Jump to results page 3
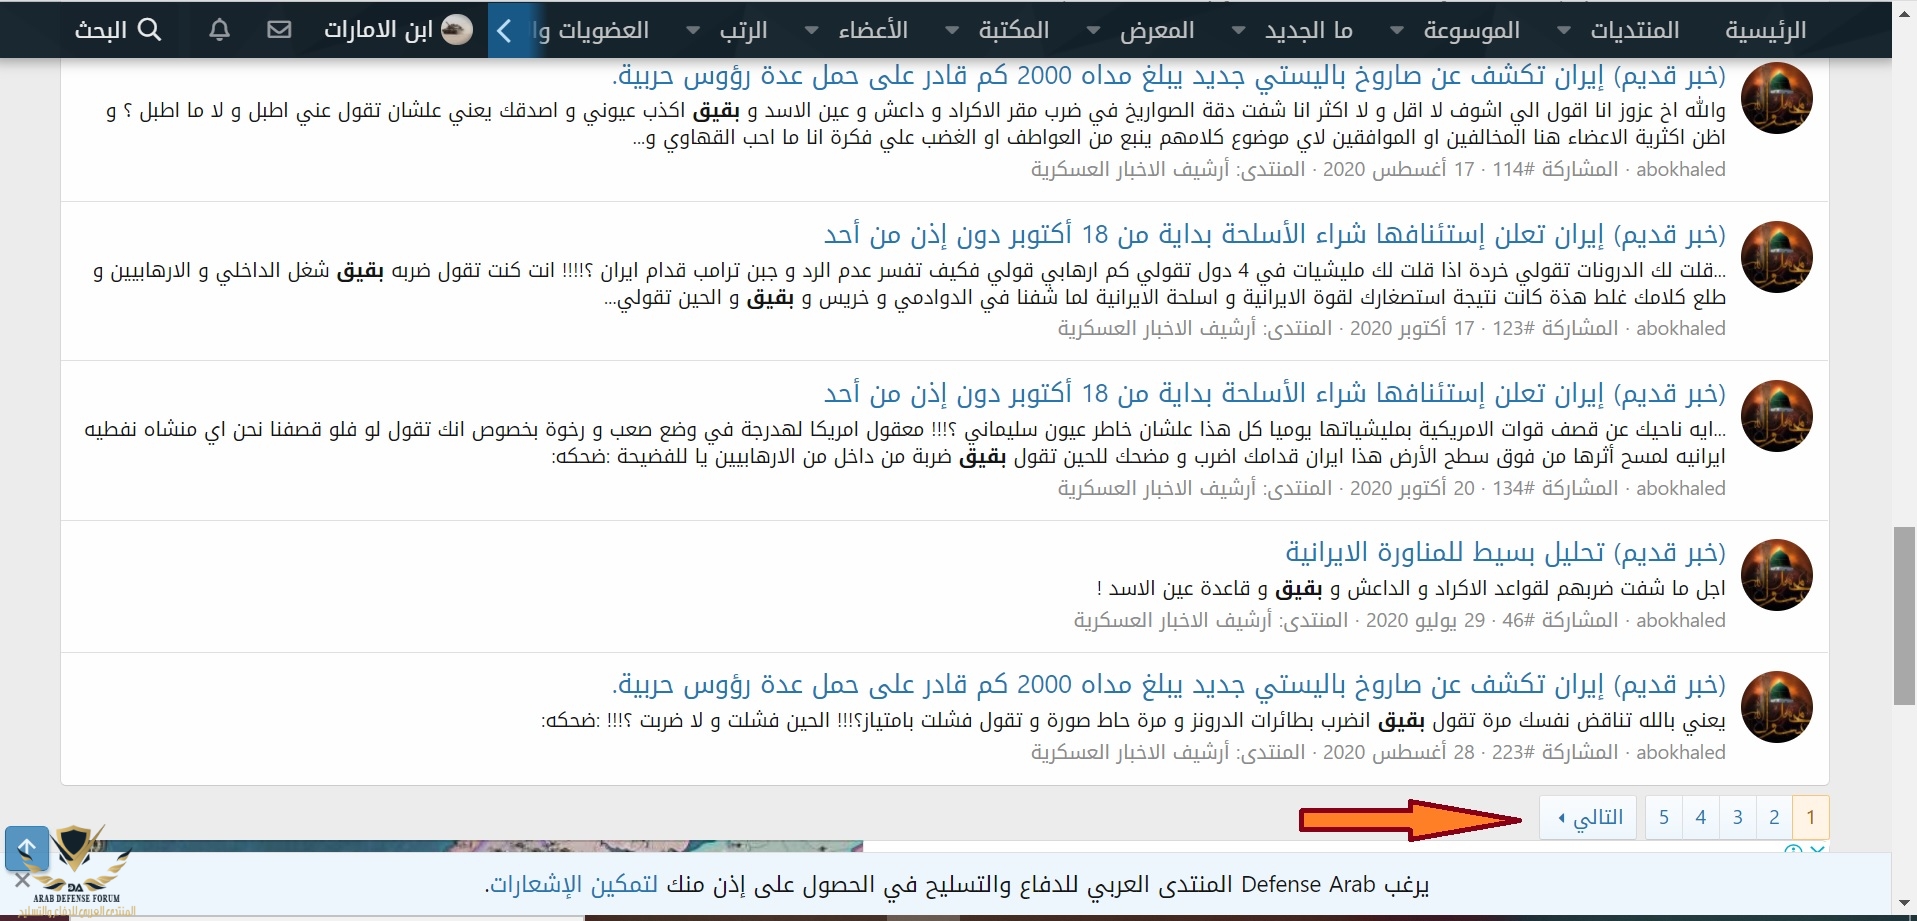 click(1738, 818)
